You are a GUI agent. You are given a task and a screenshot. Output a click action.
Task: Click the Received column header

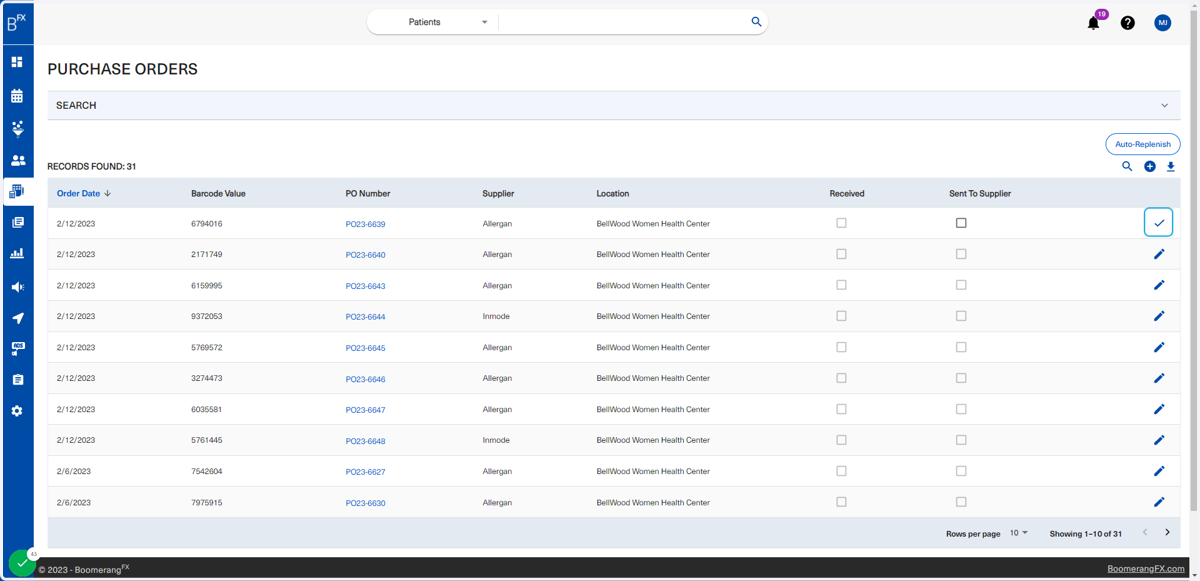(x=847, y=193)
